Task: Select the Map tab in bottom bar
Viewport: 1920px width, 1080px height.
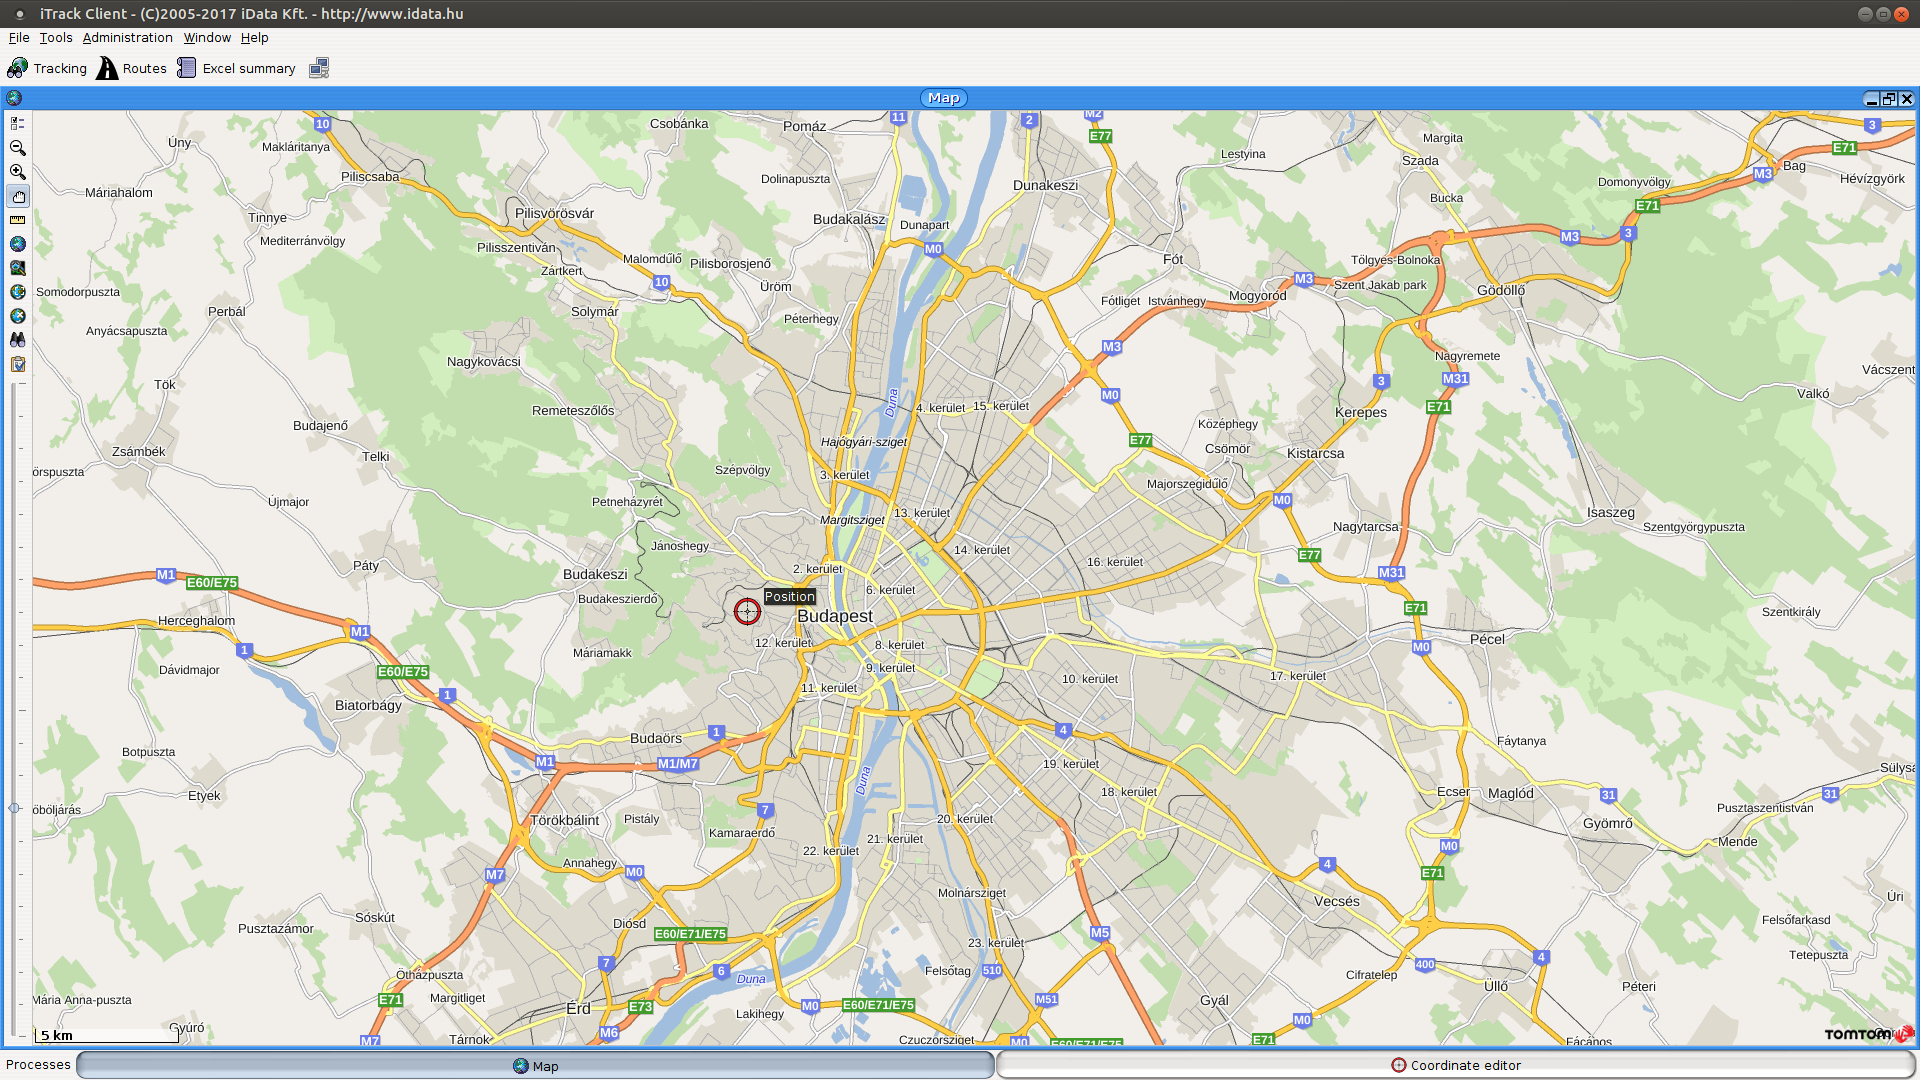Action: pyautogui.click(x=535, y=1066)
